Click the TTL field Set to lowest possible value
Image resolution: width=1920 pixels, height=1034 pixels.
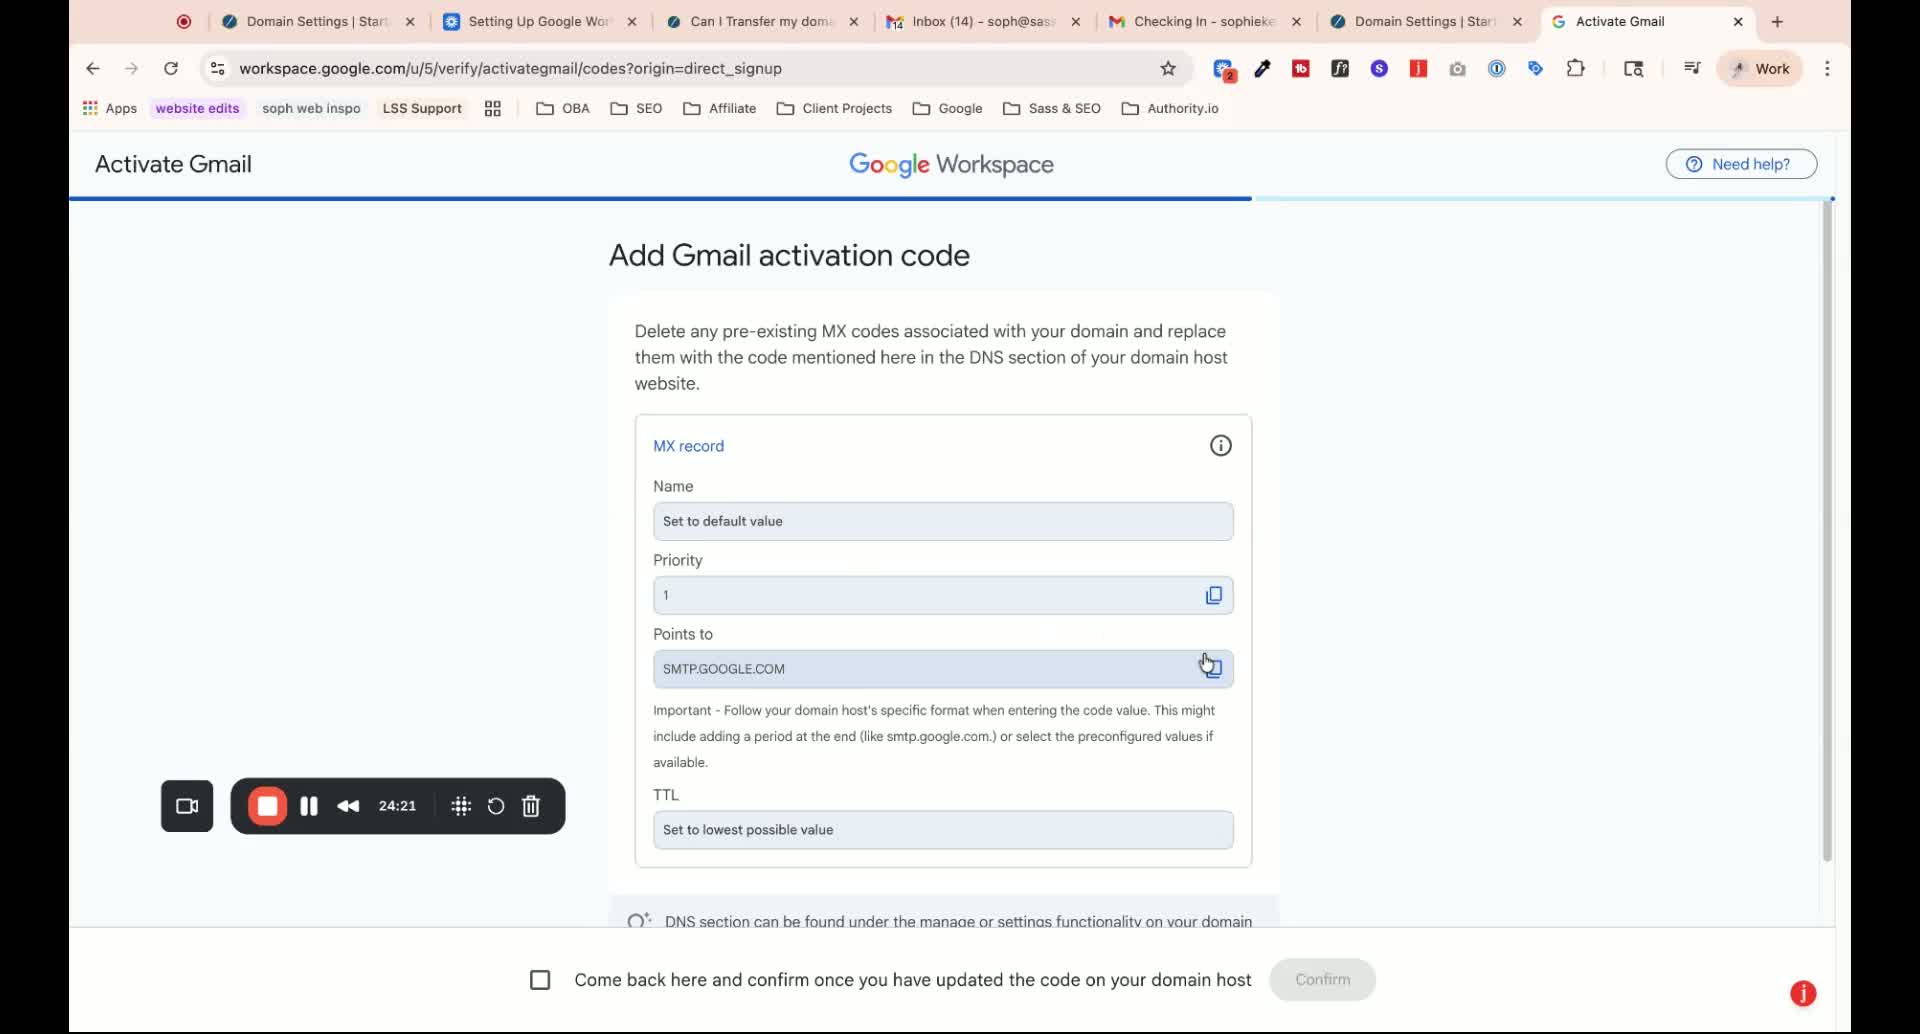point(943,830)
